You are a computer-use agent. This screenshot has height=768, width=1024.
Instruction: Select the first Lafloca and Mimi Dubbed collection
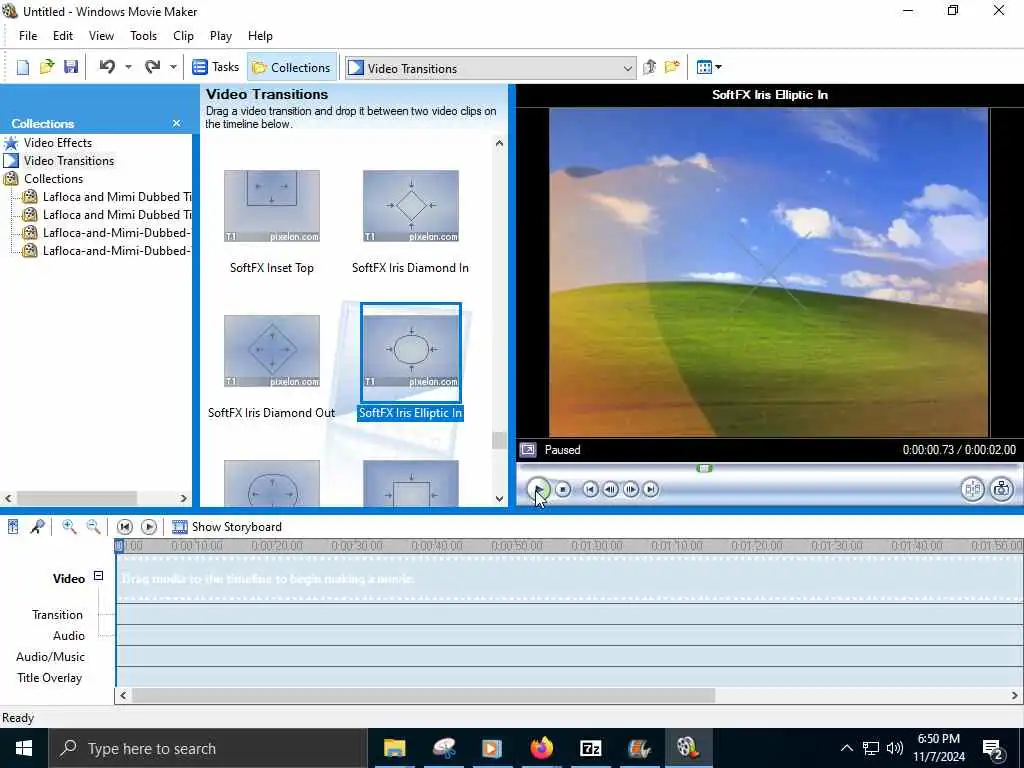click(116, 197)
